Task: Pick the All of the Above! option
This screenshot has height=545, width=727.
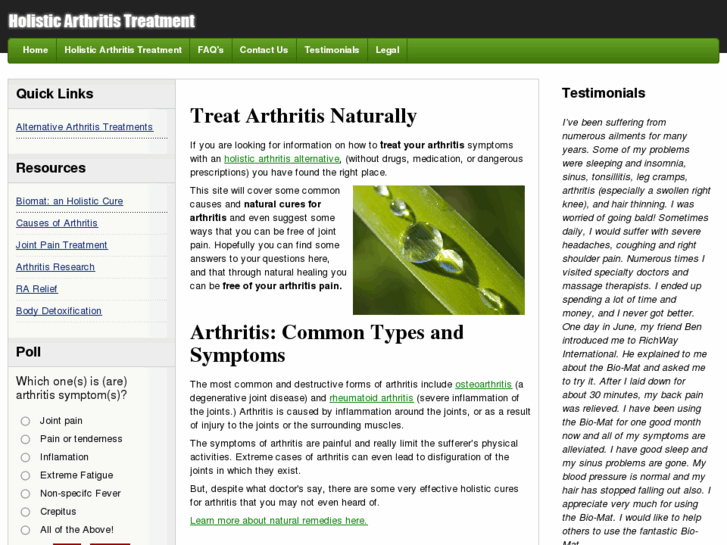Action: coord(25,530)
